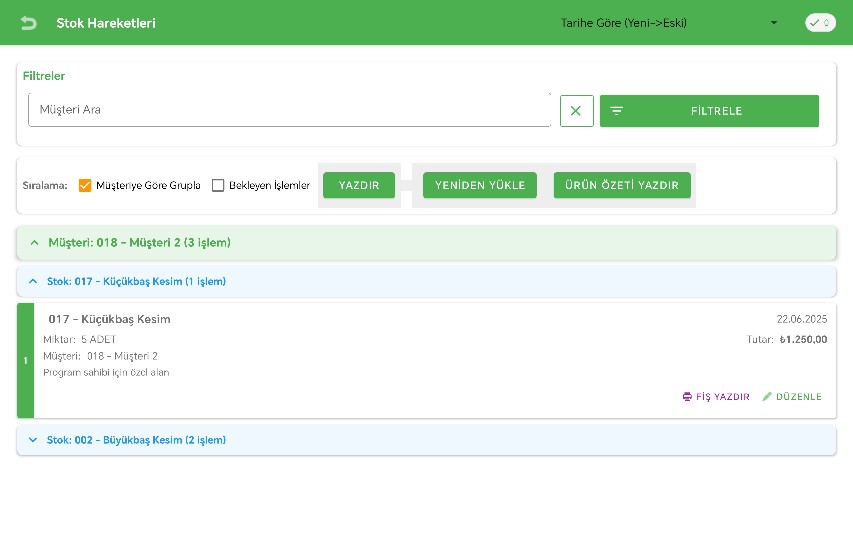Click the YENİDEN YÜKLE button
Screen dimensions: 853x533
tap(480, 185)
